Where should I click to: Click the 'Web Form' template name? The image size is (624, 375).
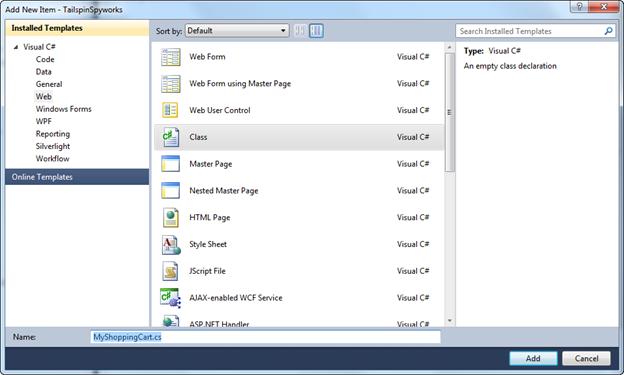click(207, 57)
